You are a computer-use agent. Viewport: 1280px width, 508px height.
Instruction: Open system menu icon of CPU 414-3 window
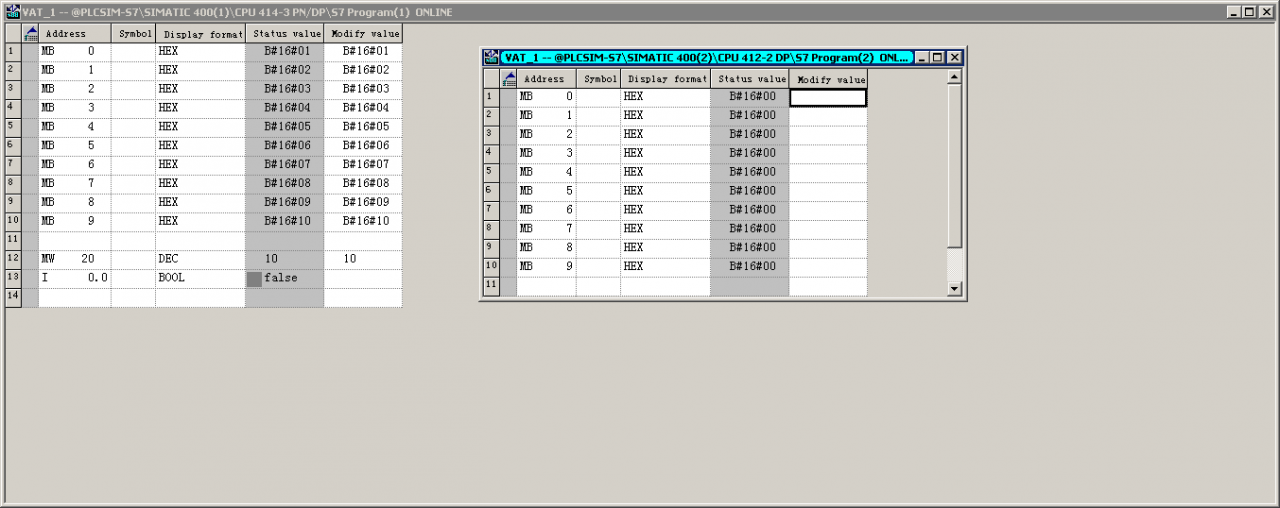(x=12, y=12)
